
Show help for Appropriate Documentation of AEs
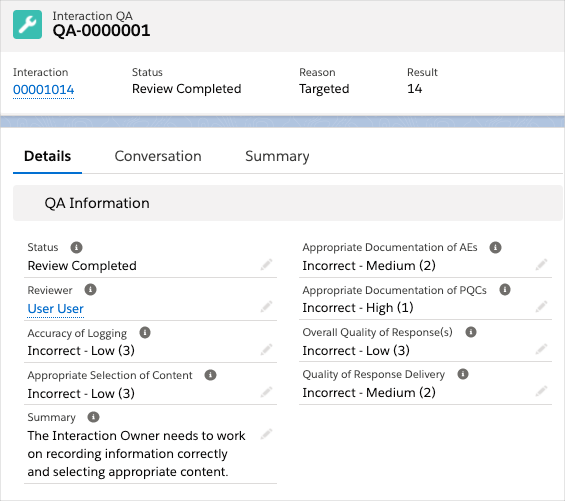coord(495,248)
